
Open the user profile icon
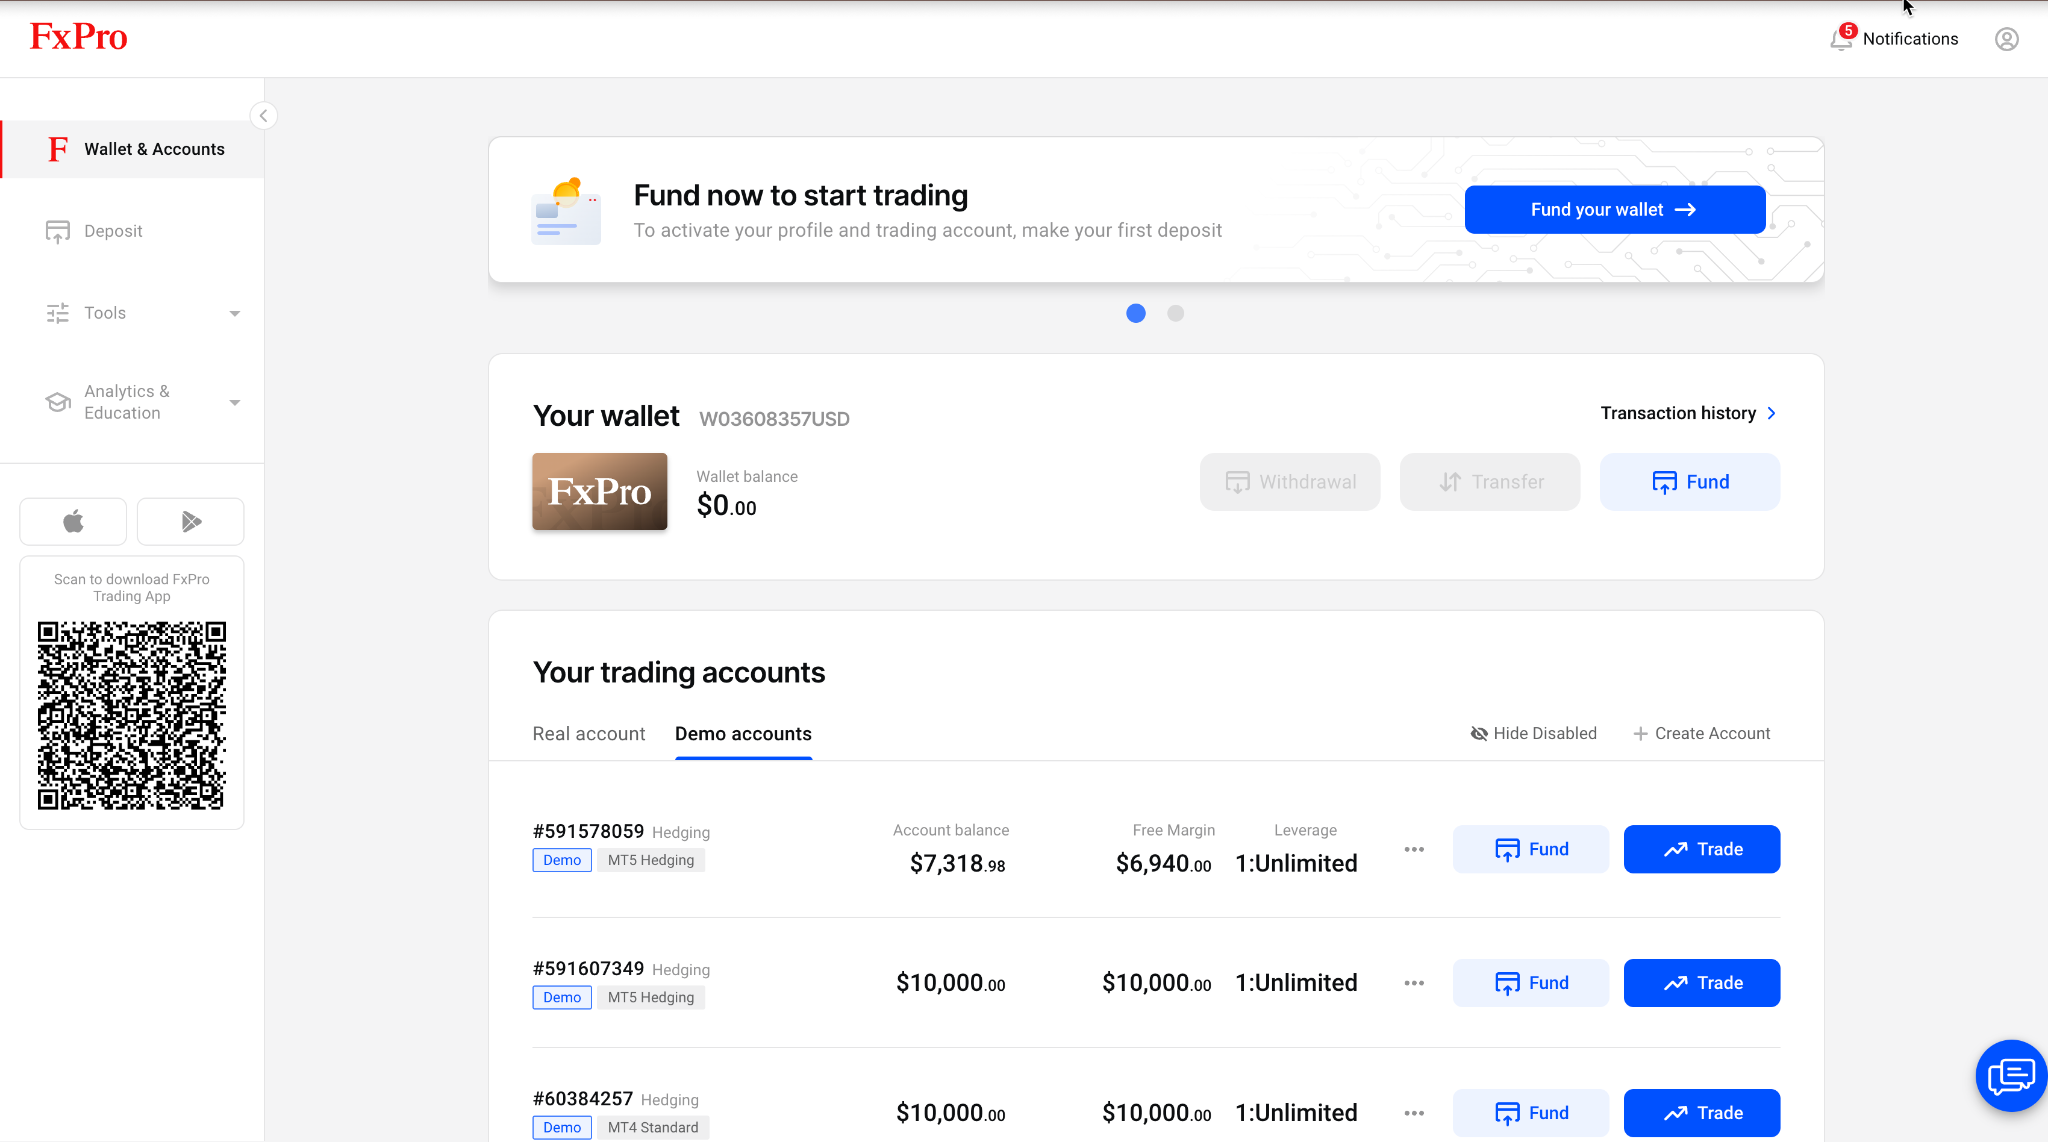pos(2006,39)
